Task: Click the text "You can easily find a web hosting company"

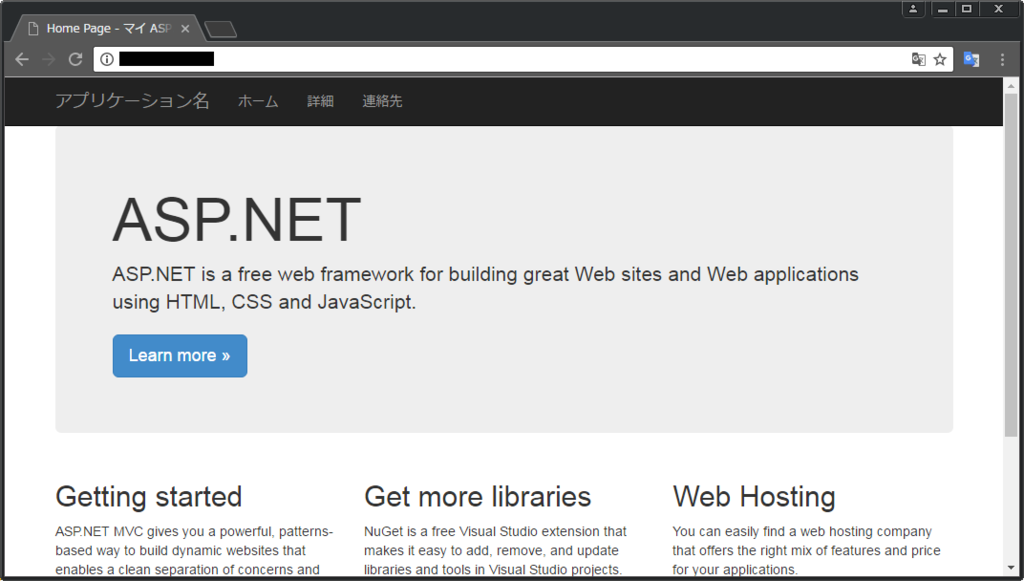Action: [802, 531]
